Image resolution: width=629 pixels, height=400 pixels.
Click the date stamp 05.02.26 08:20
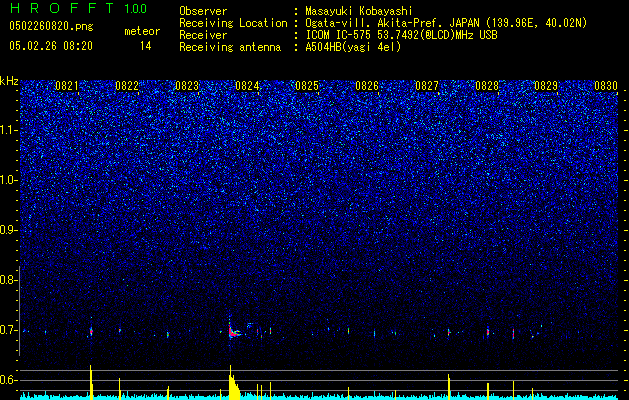51,46
